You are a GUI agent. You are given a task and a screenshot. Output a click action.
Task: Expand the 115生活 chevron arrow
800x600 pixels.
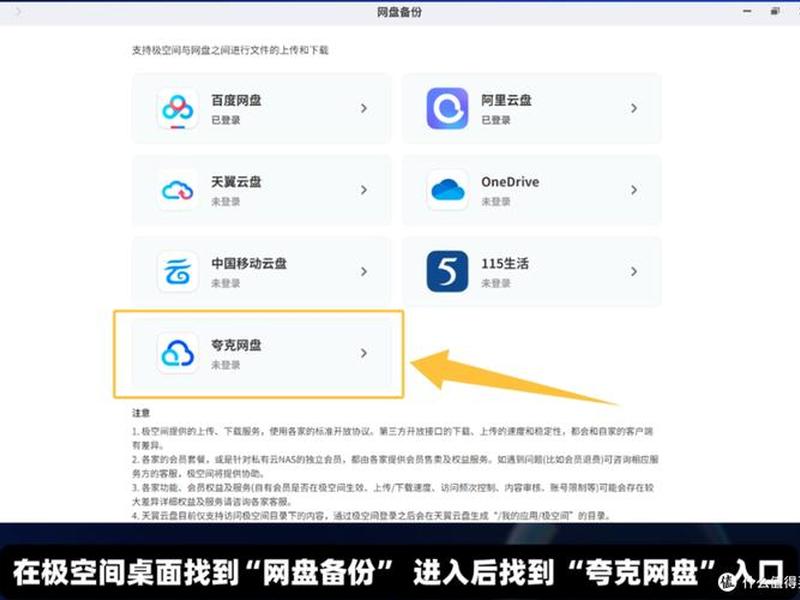coord(634,271)
